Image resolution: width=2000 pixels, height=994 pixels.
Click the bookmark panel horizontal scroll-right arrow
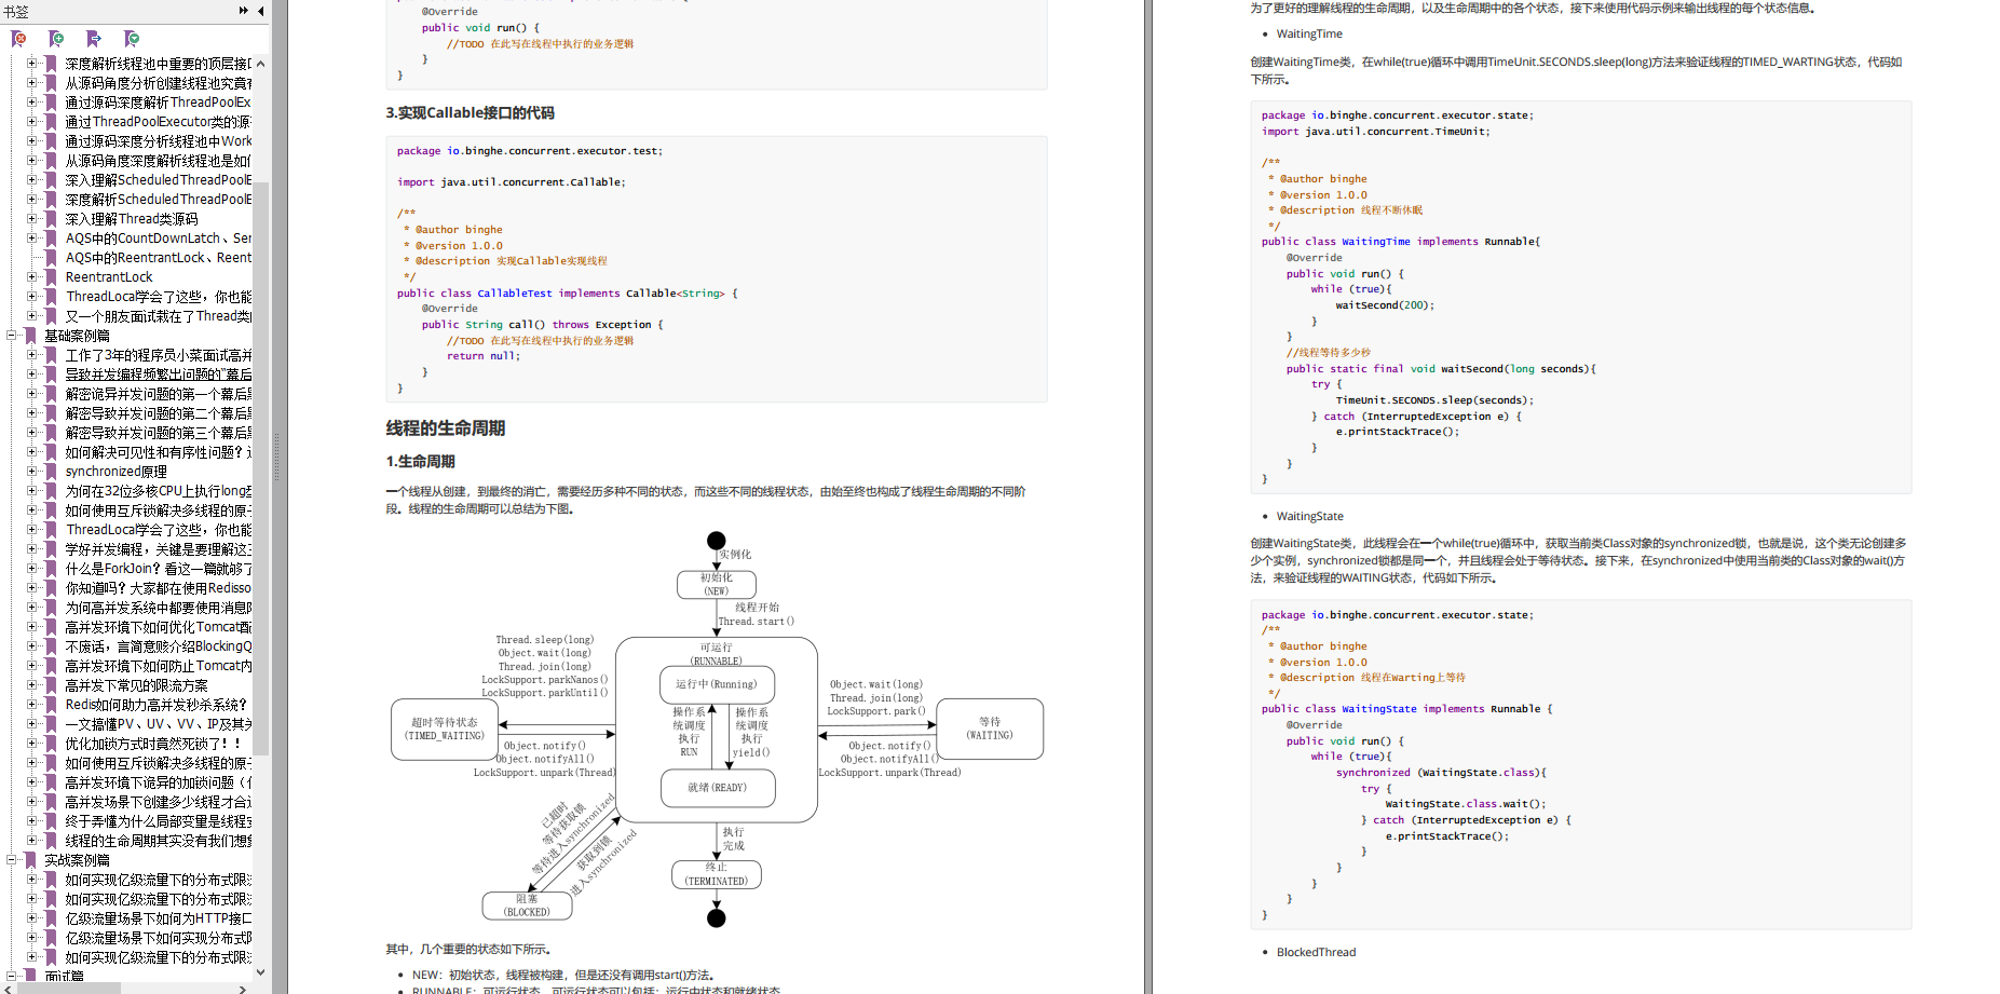click(x=243, y=988)
